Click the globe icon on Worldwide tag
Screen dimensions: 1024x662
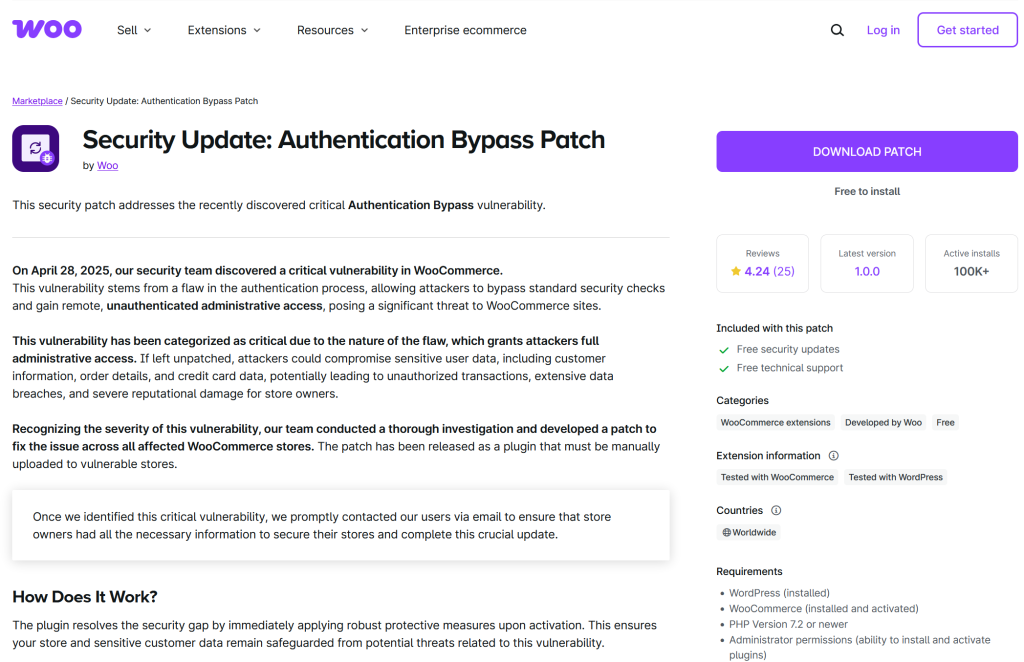pos(727,531)
